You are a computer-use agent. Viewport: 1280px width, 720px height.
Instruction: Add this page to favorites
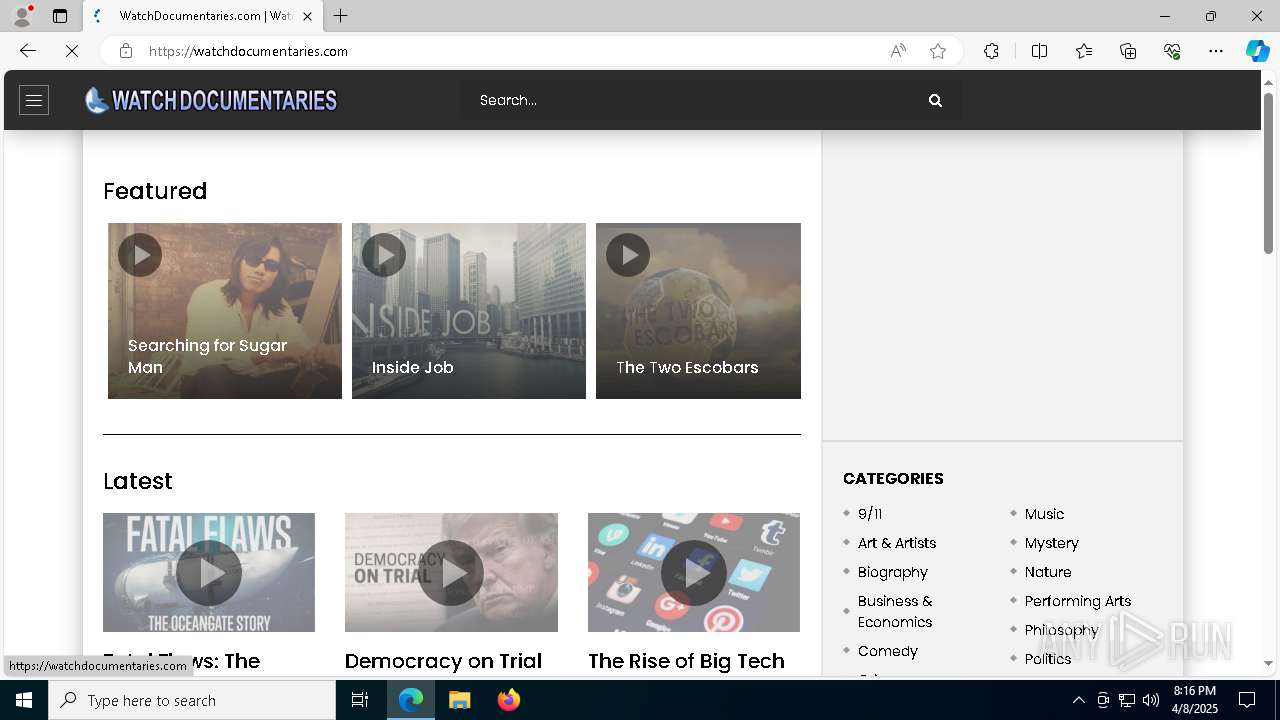pos(938,51)
